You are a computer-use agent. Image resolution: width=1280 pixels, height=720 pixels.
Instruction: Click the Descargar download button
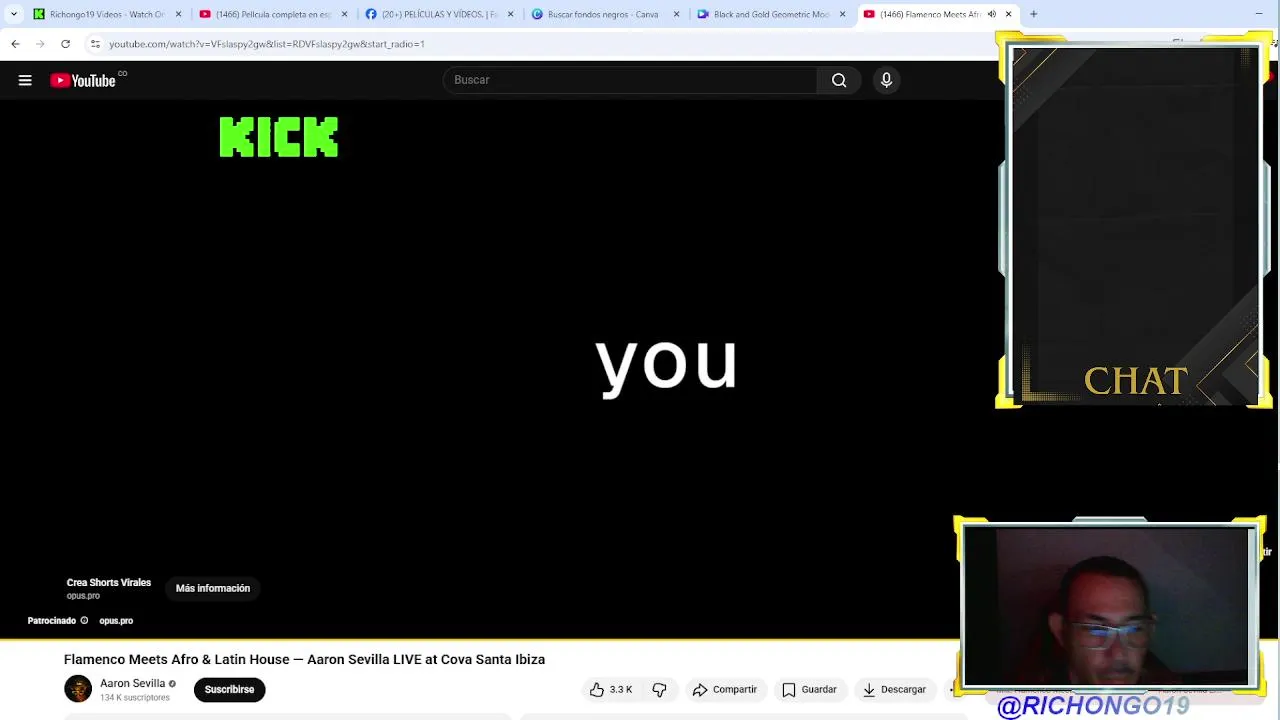point(894,689)
